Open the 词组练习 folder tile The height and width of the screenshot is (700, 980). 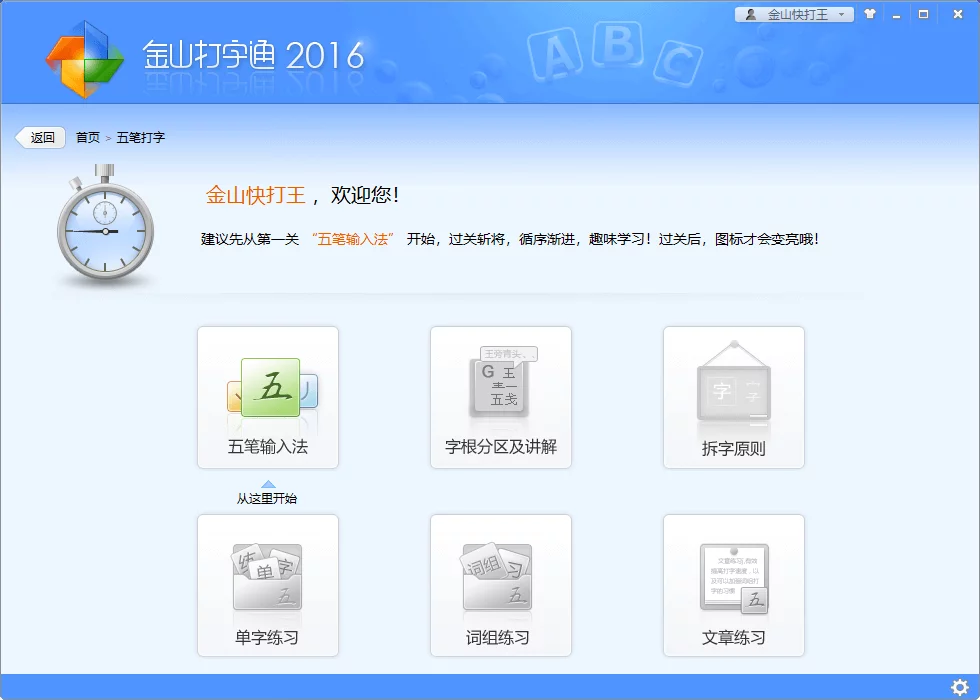501,586
